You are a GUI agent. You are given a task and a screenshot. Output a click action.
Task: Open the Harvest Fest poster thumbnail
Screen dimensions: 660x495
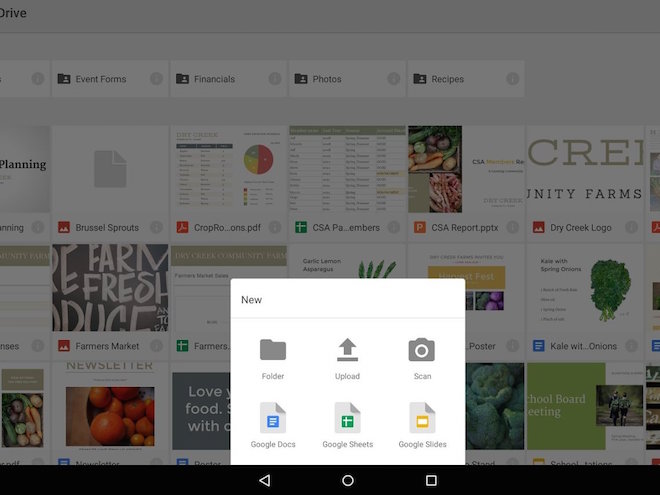pyautogui.click(x=466, y=261)
